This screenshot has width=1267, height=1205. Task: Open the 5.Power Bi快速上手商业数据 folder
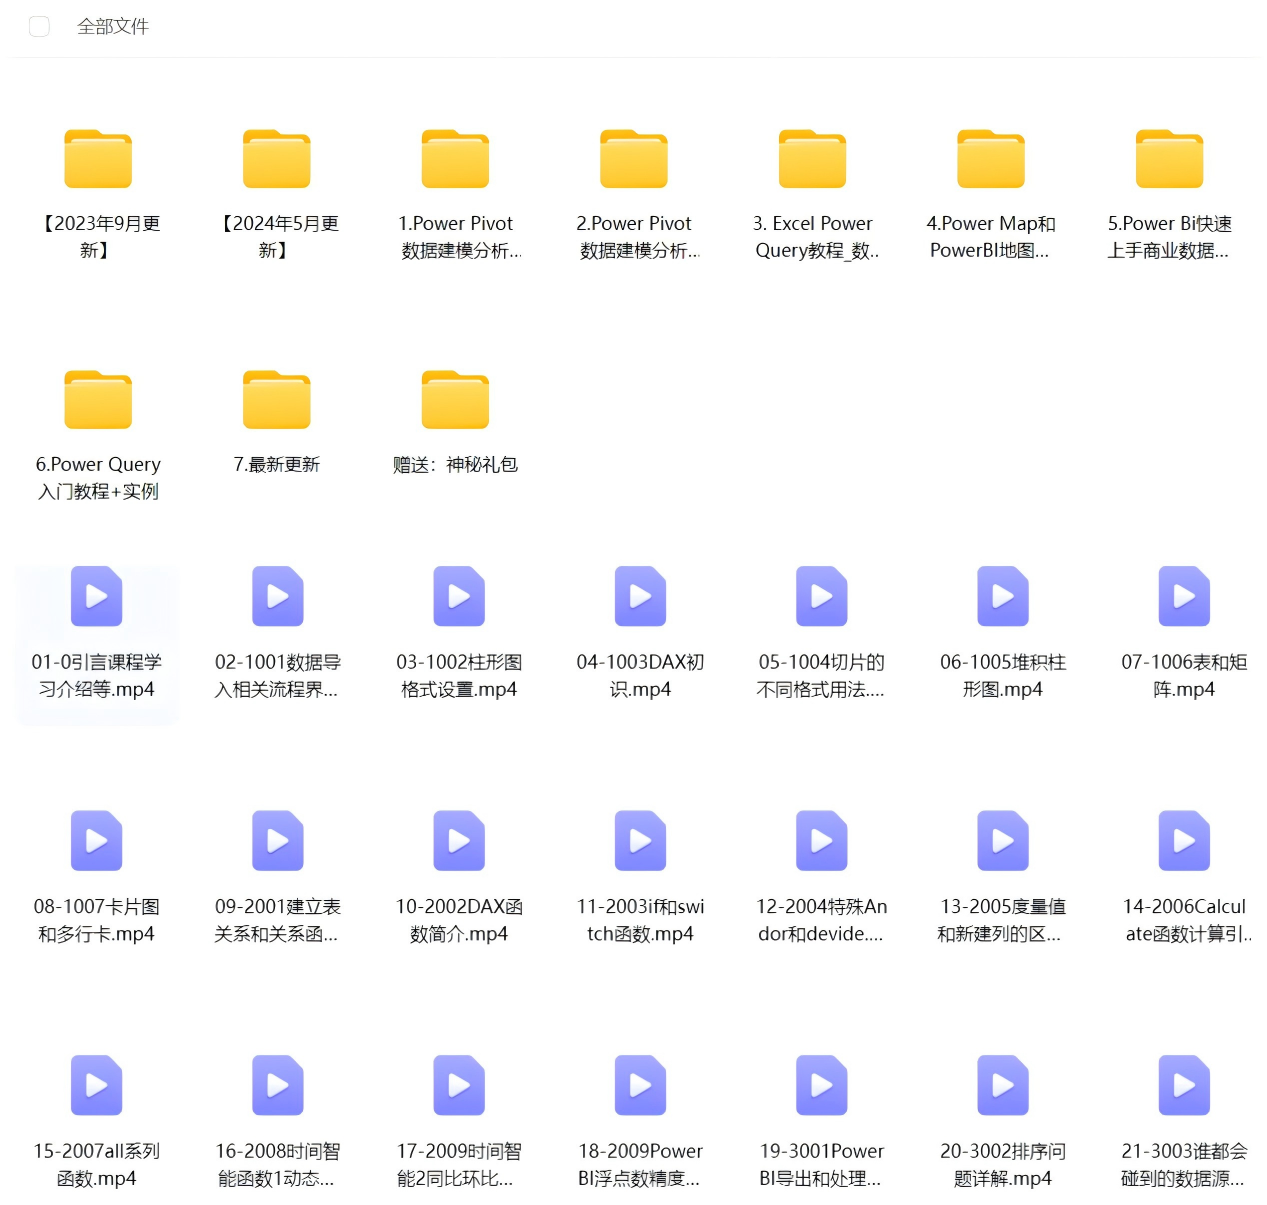point(1169,159)
